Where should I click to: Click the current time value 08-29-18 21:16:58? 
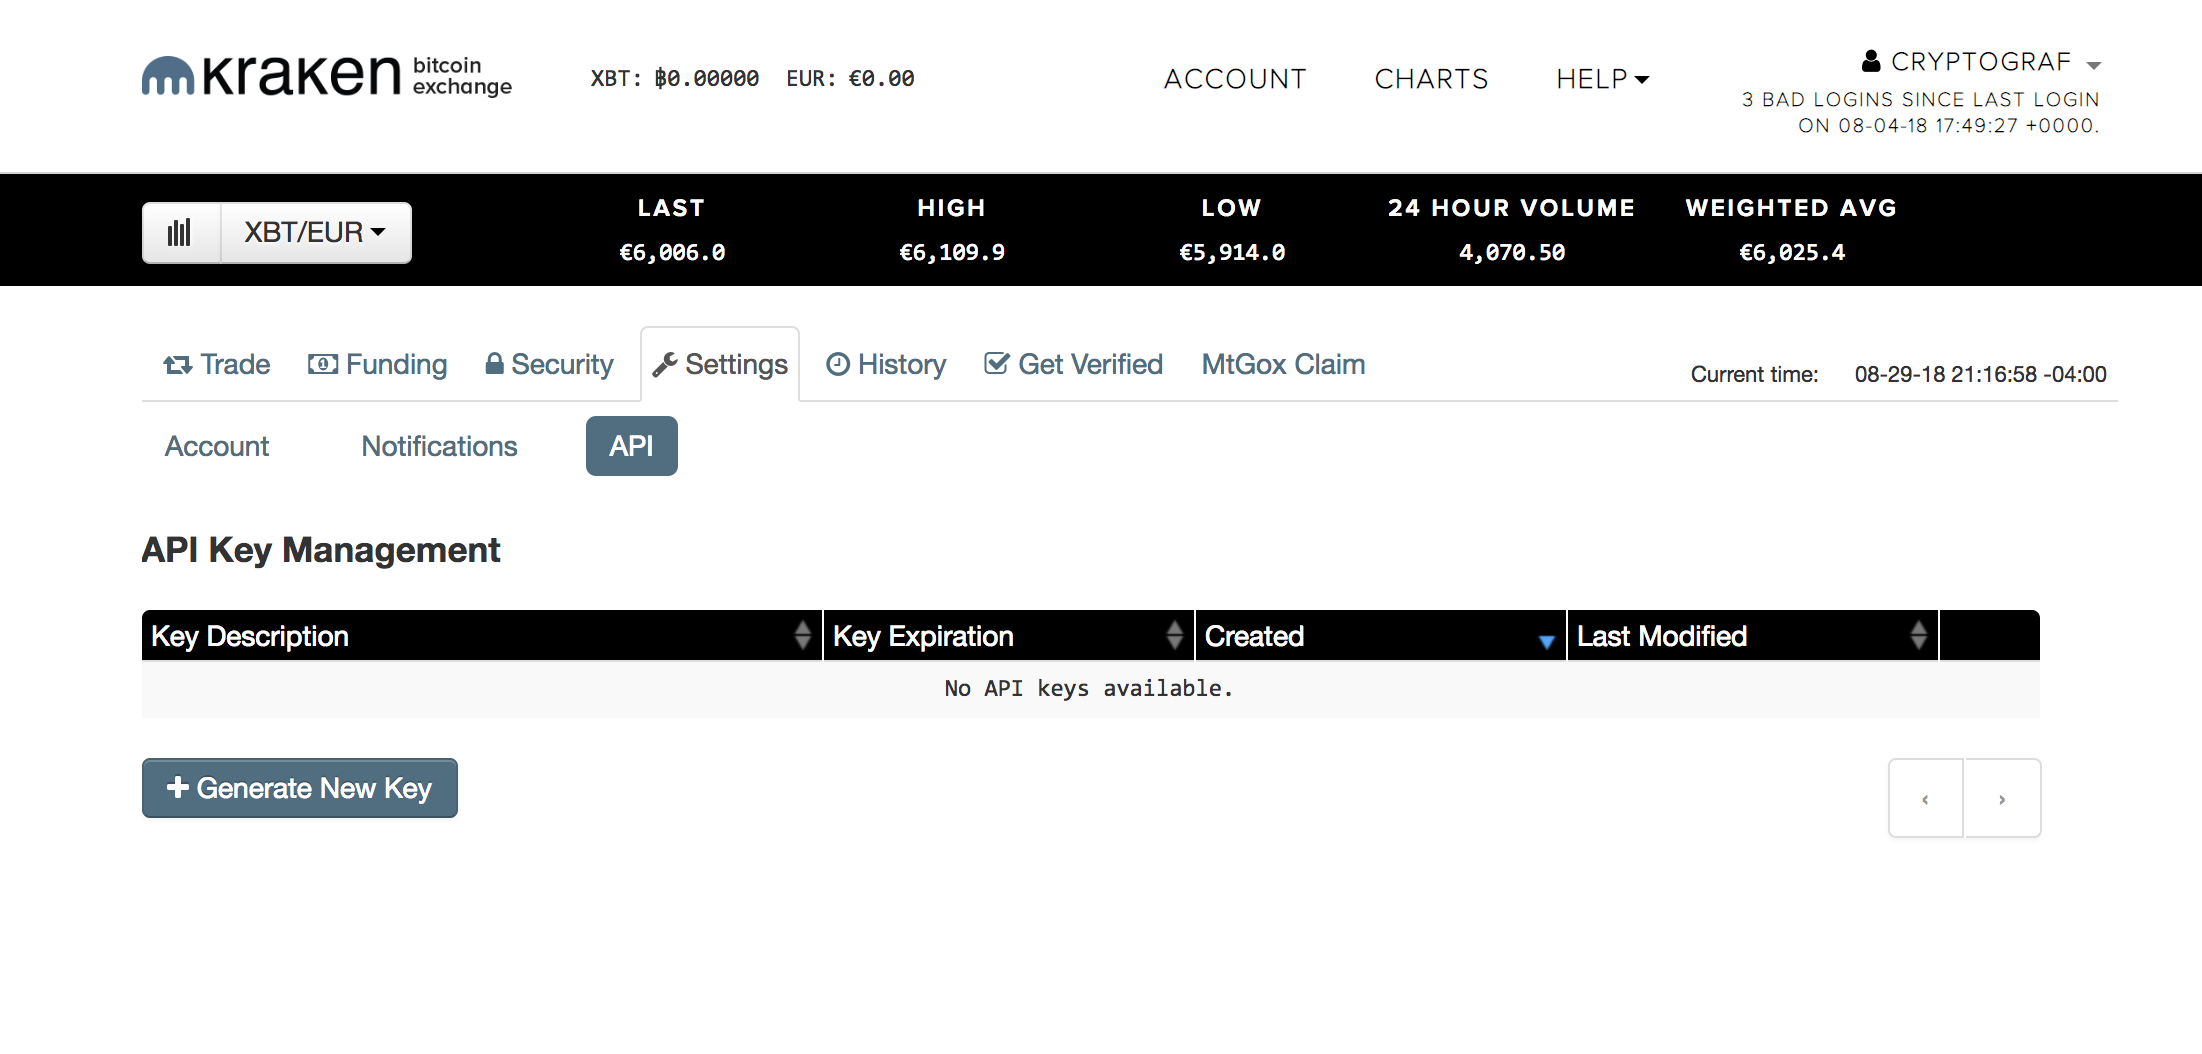tap(1980, 374)
